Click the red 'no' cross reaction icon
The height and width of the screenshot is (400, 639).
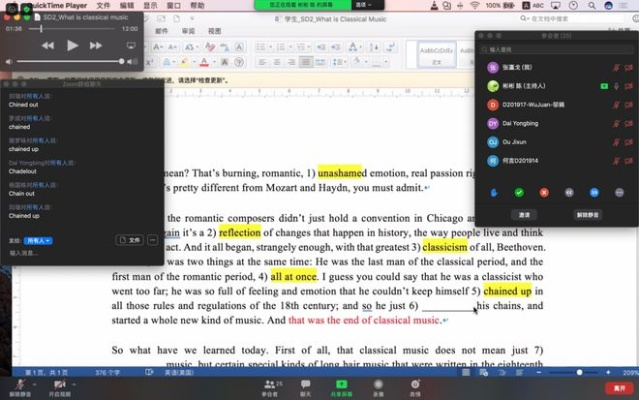[x=544, y=191]
